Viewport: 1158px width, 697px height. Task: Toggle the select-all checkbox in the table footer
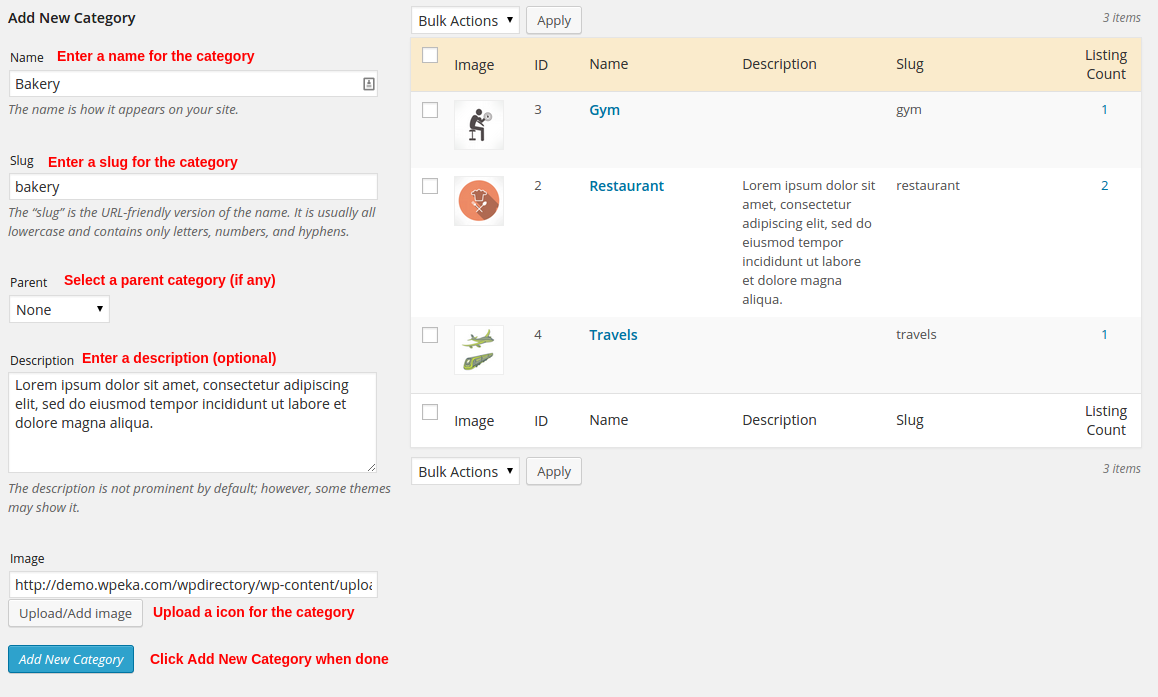[x=430, y=412]
